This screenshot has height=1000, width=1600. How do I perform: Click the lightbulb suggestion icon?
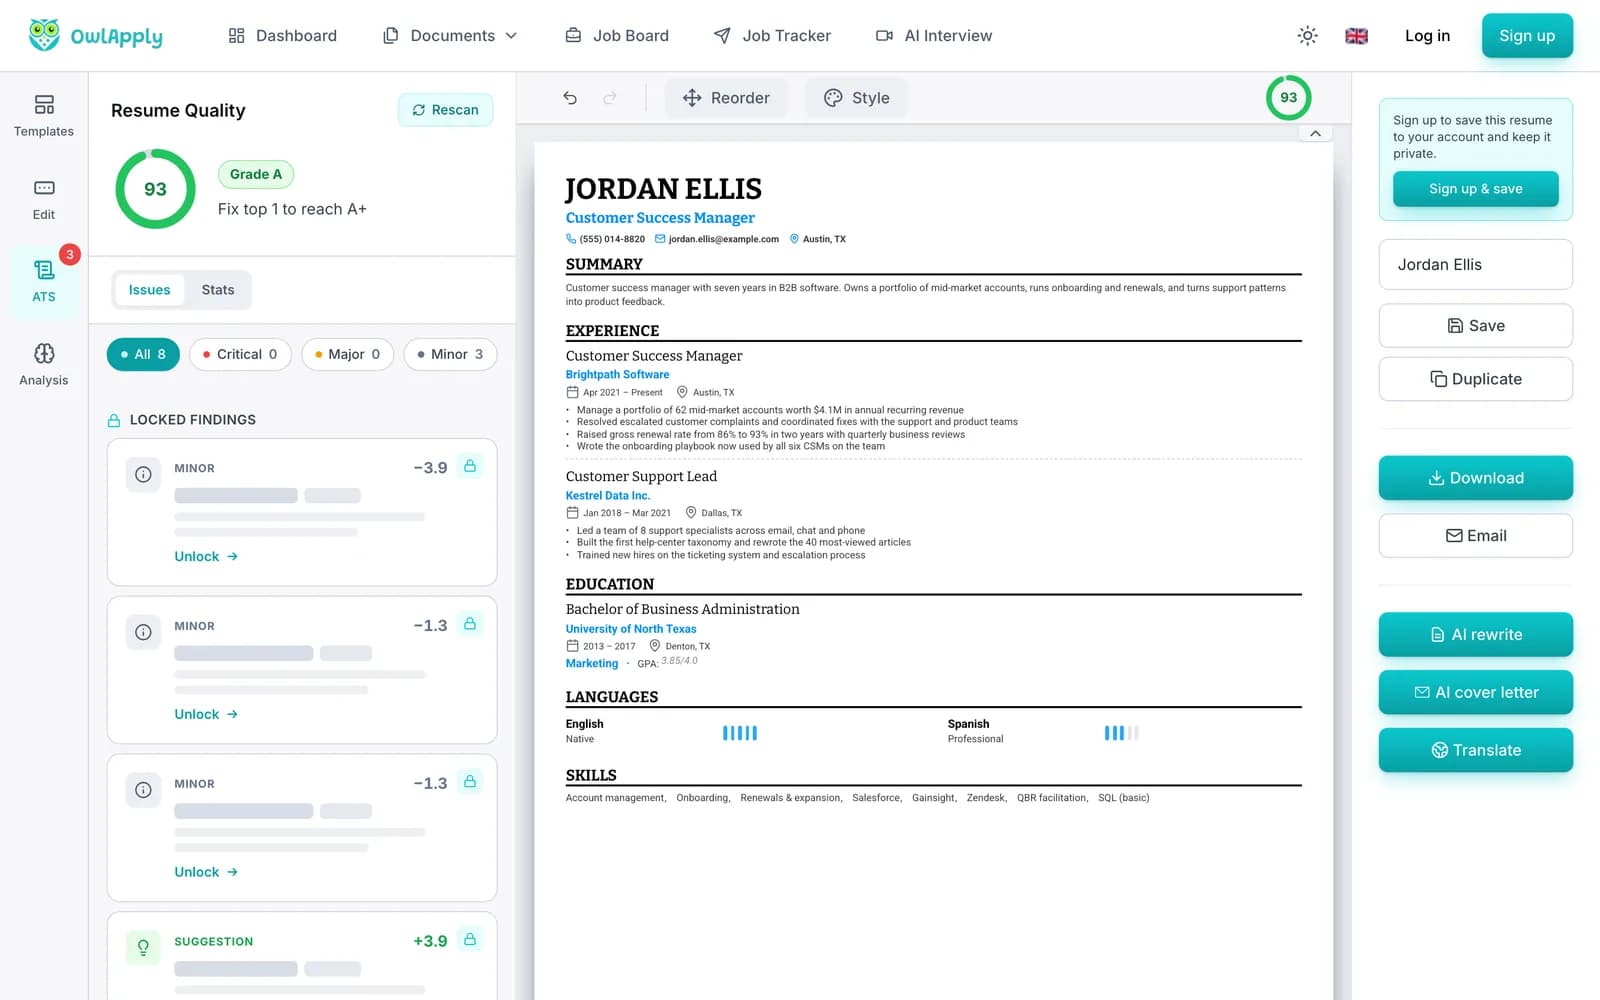point(143,947)
